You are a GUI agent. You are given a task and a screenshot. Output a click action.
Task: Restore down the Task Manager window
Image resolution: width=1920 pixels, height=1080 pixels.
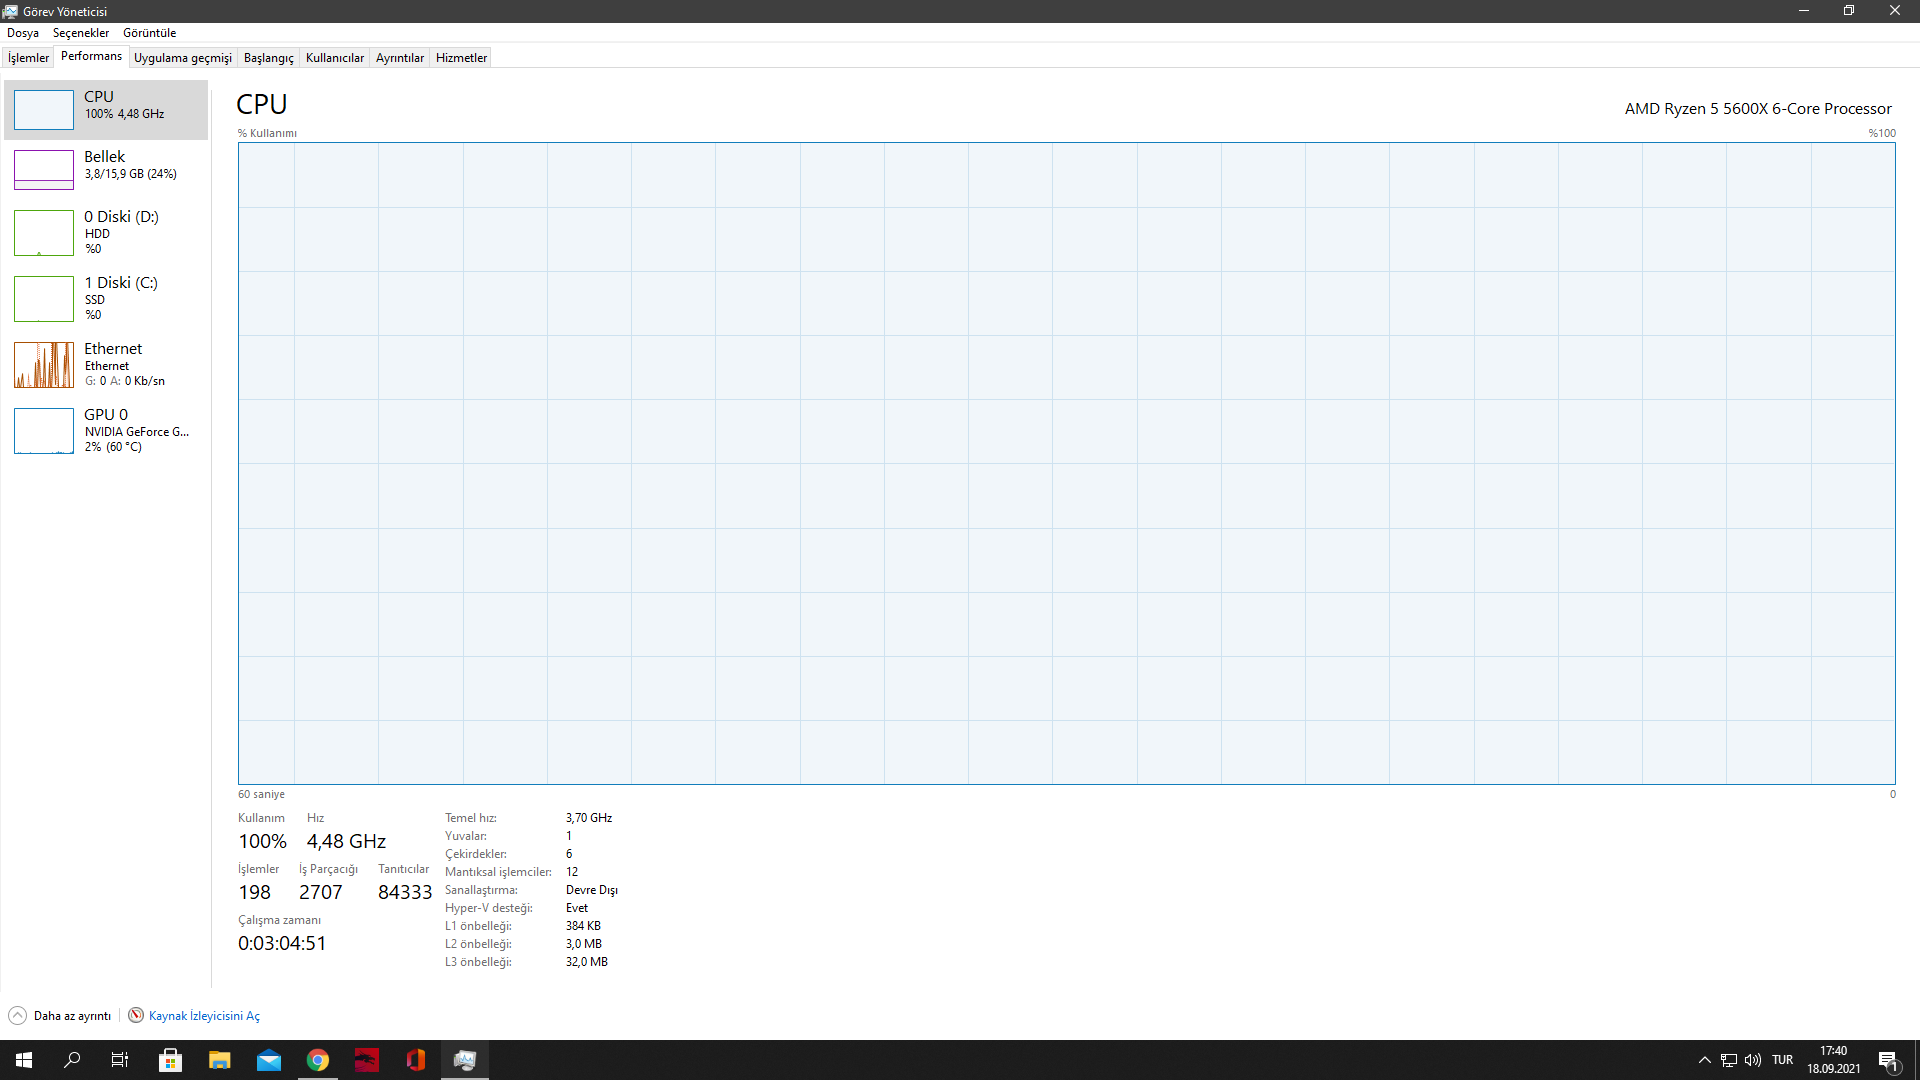pos(1849,11)
